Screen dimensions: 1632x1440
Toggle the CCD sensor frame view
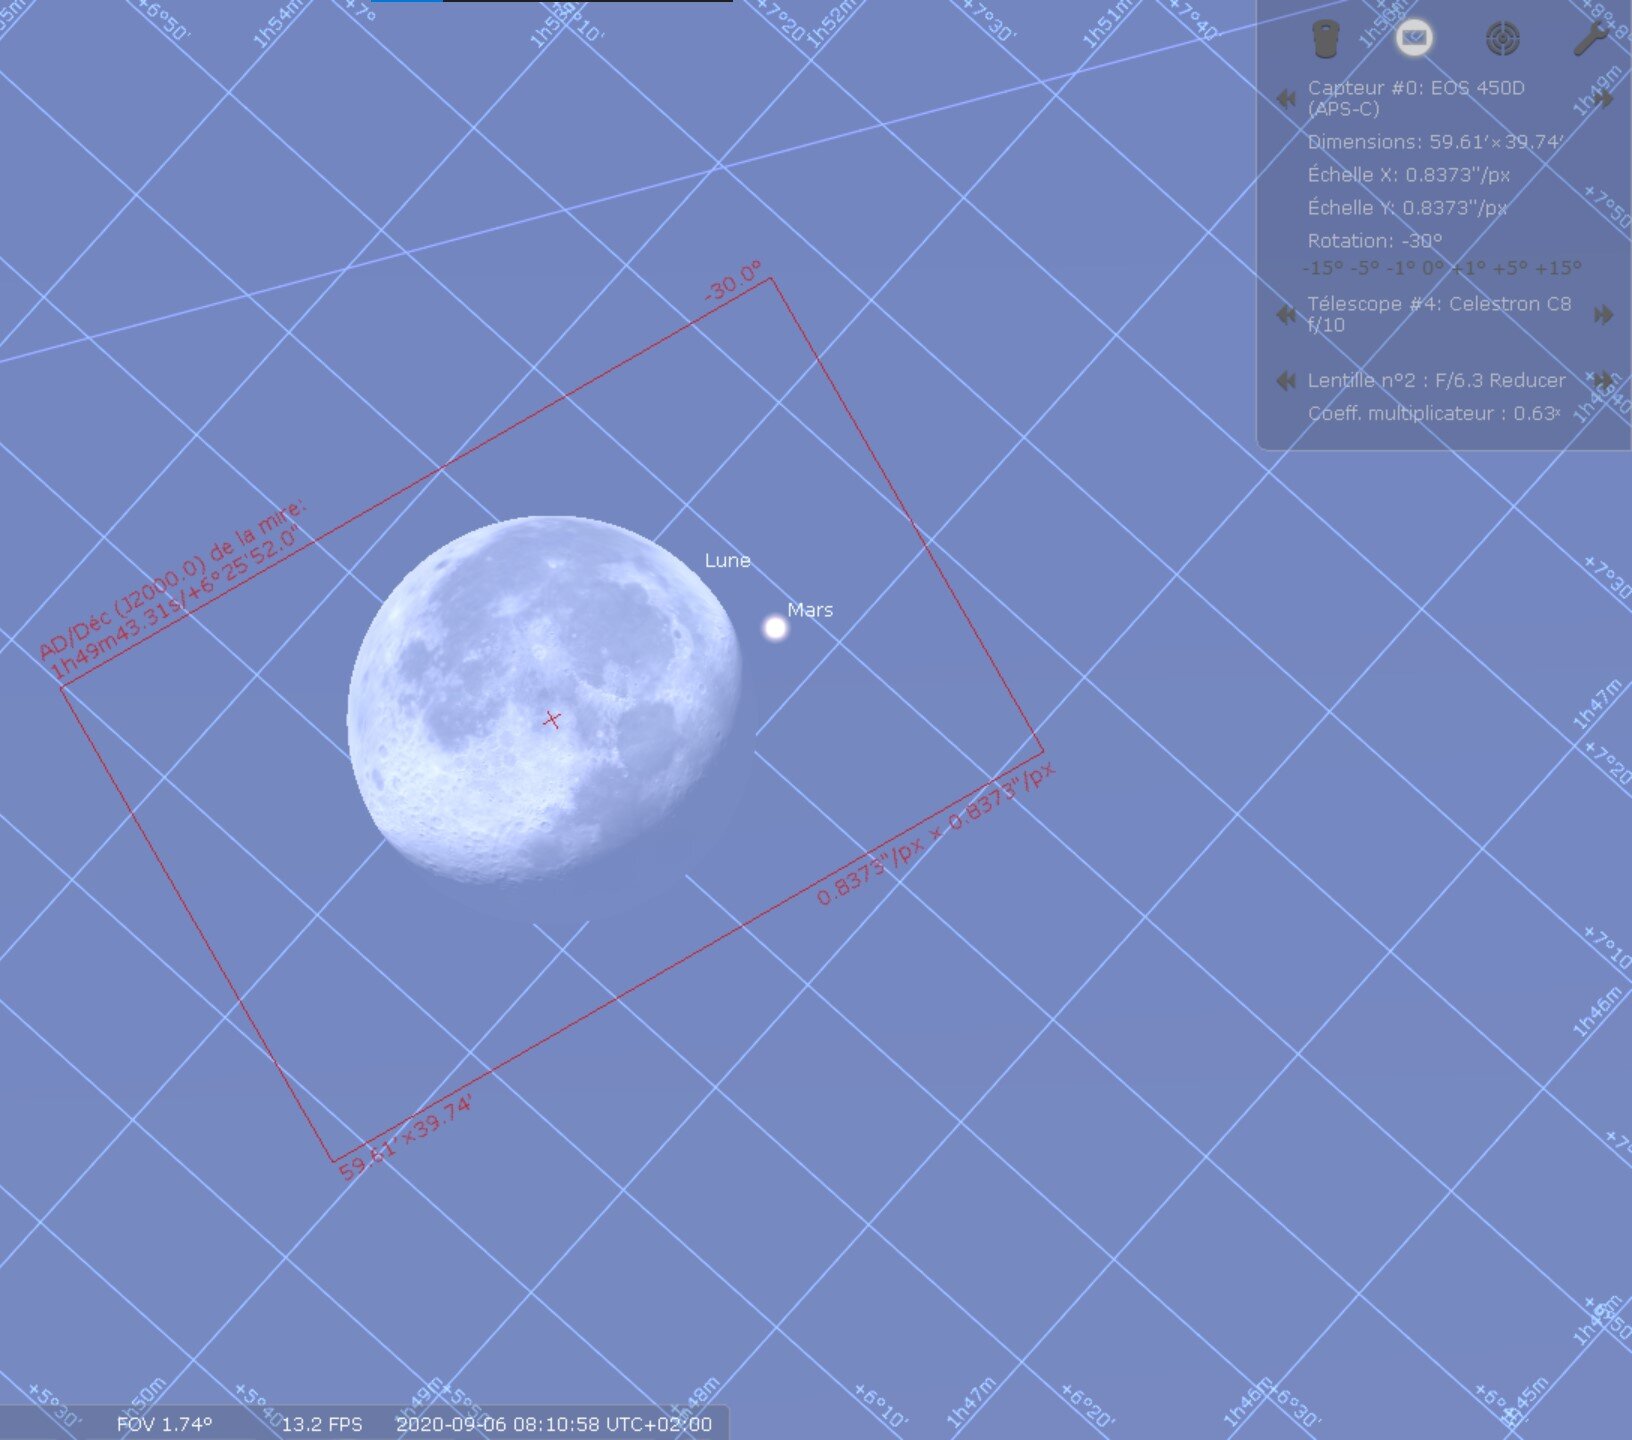(1413, 39)
